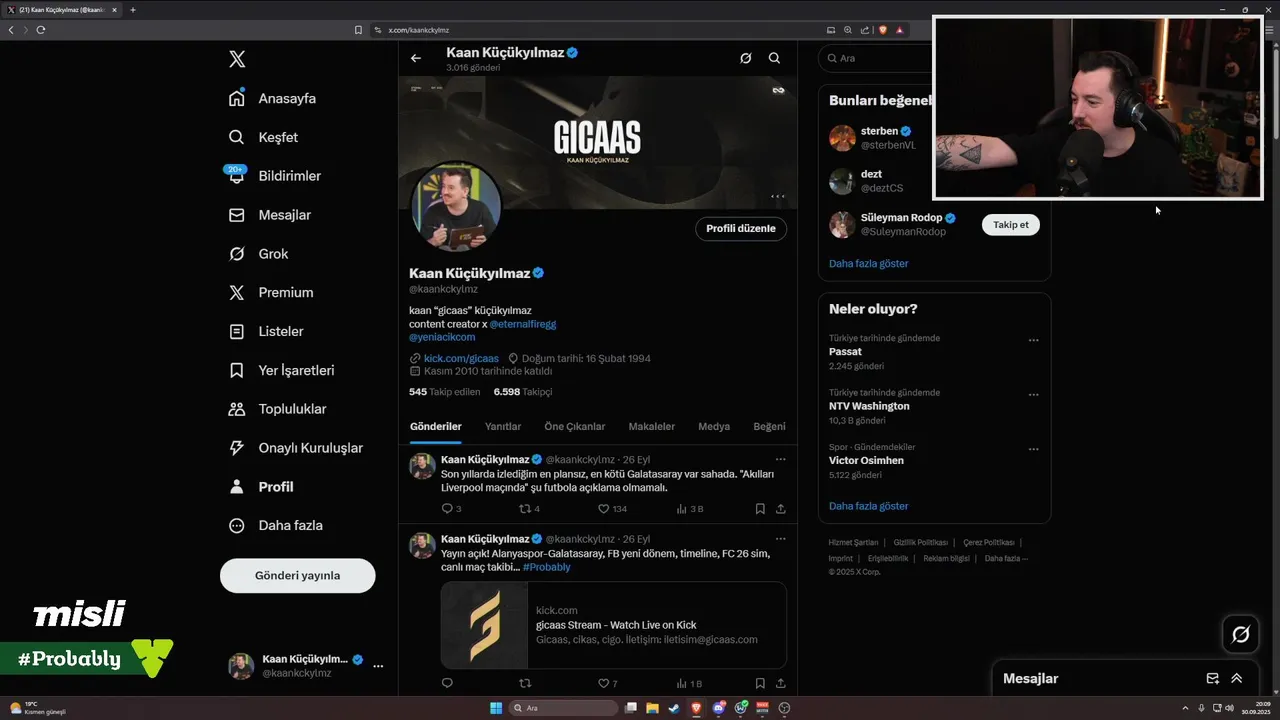View analytics showing 3 B views
This screenshot has width=1280, height=720.
coord(690,509)
